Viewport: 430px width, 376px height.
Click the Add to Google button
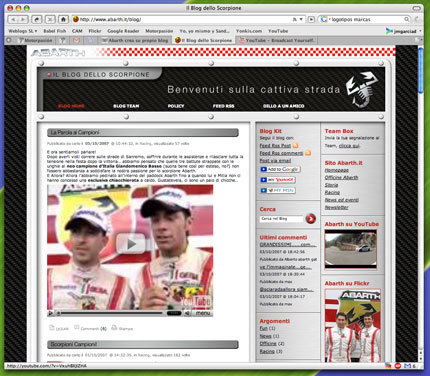[x=280, y=169]
